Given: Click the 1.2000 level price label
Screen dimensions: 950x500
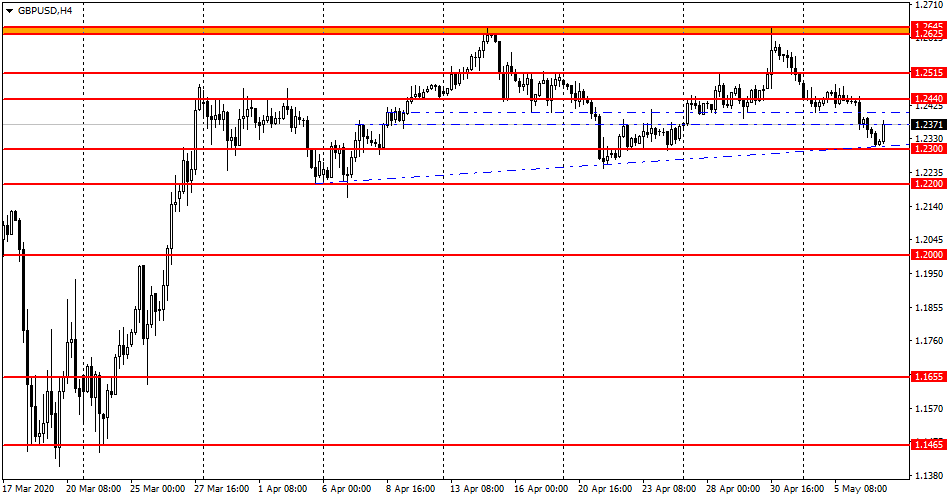Looking at the screenshot, I should click(929, 255).
